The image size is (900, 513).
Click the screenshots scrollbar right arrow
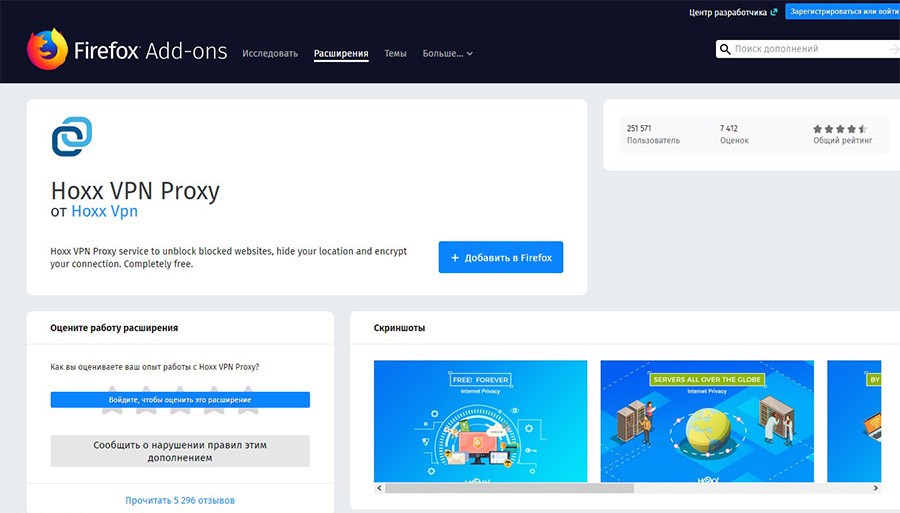877,488
